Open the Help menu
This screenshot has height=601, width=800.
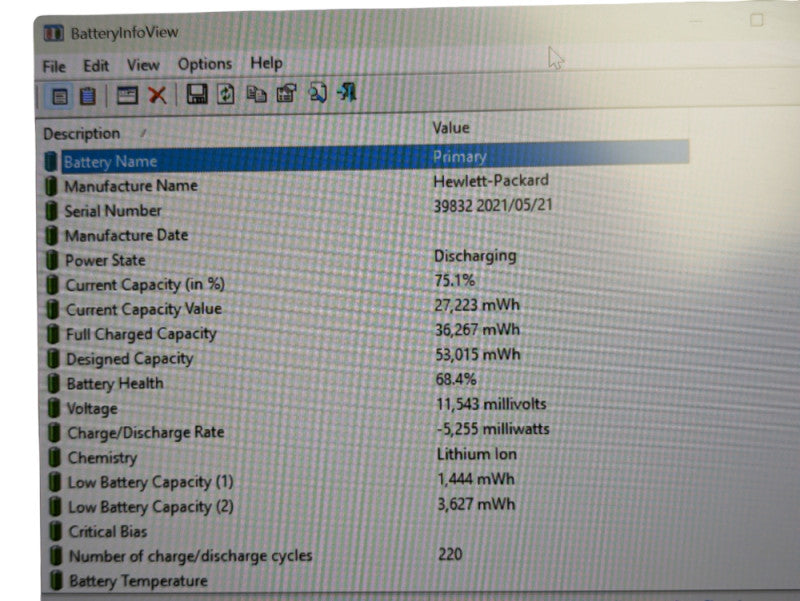(x=266, y=63)
